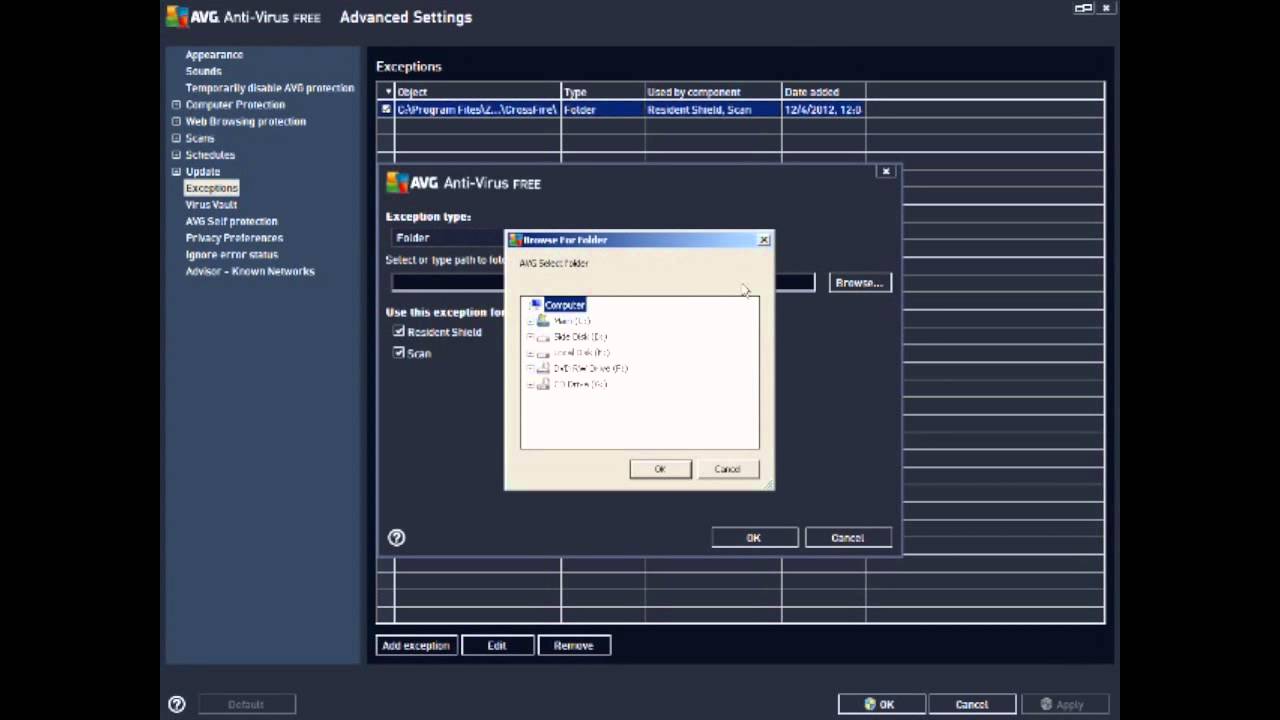1280x720 pixels.
Task: Click the resize grip of Browse For Folder
Action: click(768, 484)
